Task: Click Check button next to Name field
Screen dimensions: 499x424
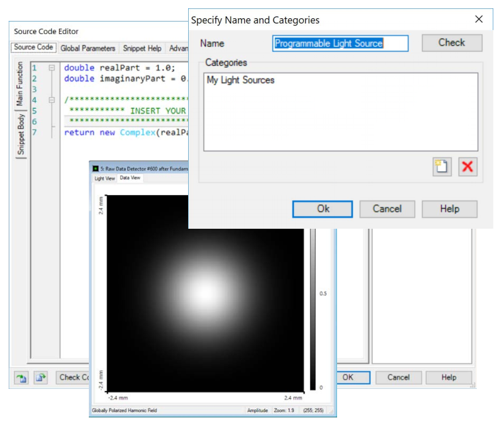Action: pyautogui.click(x=452, y=43)
